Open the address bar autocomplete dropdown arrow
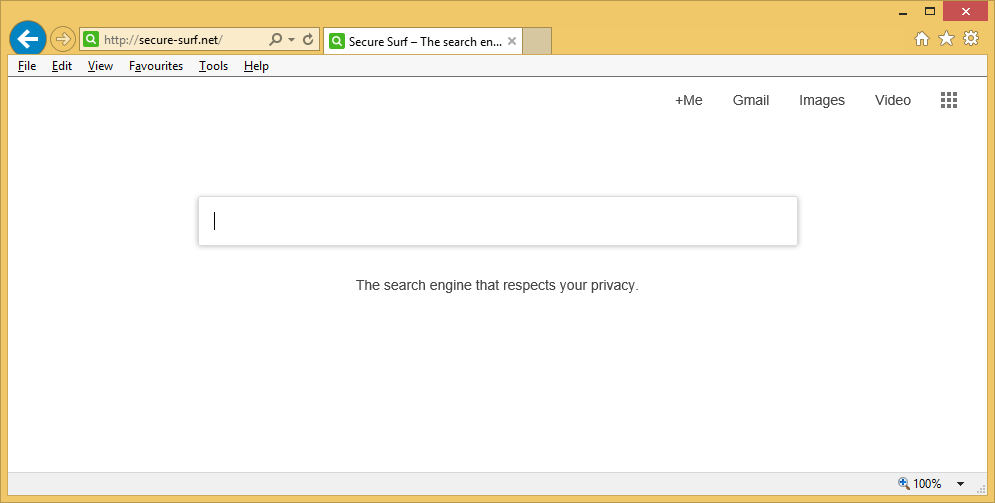 (291, 39)
